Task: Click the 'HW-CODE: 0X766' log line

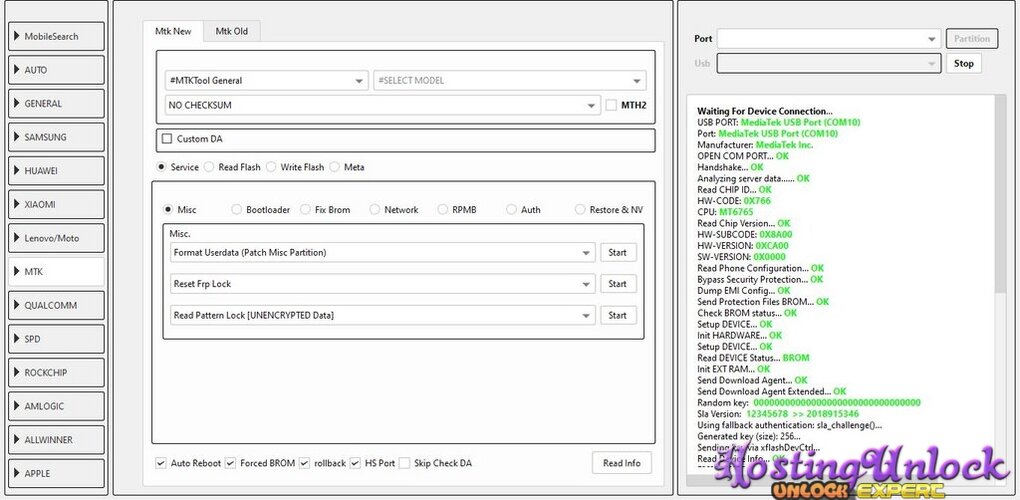Action: pyautogui.click(x=734, y=201)
